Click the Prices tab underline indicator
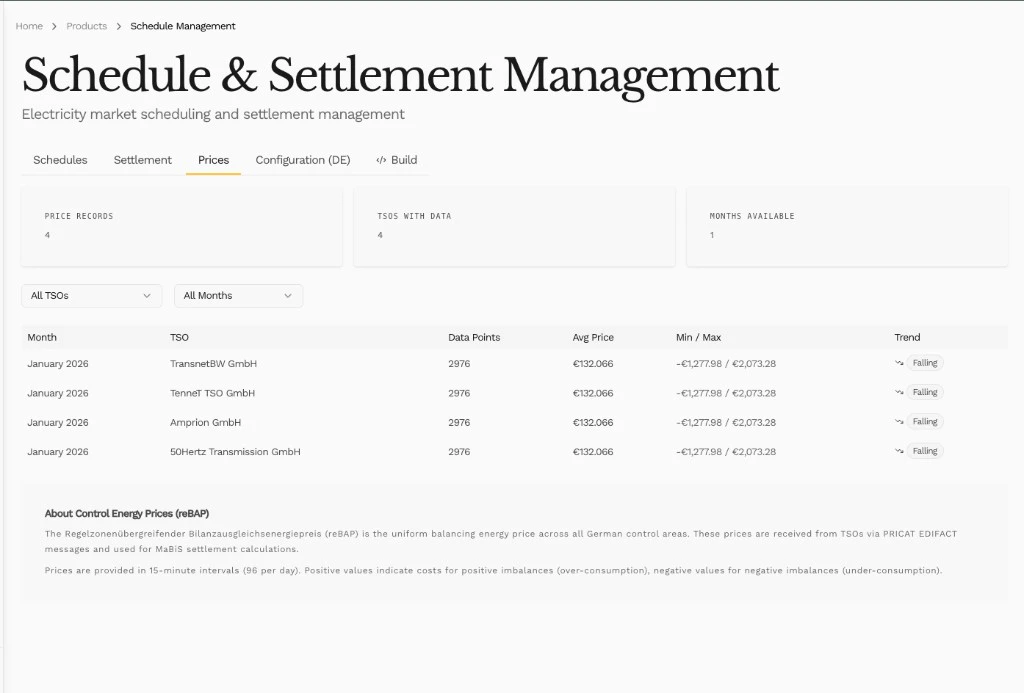The width and height of the screenshot is (1024, 693). (212, 176)
